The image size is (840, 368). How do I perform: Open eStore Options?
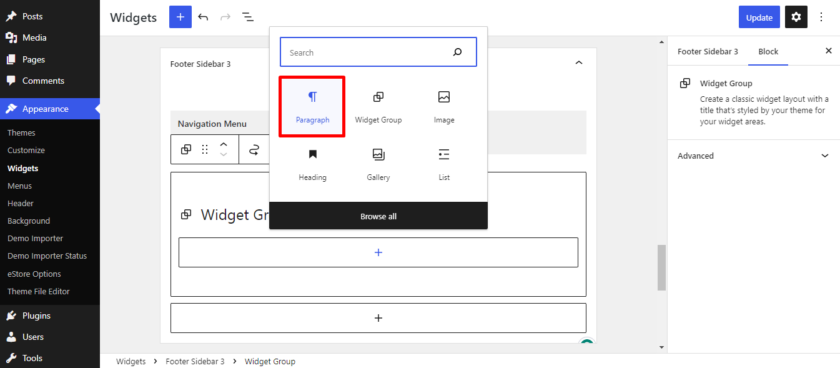tap(34, 274)
